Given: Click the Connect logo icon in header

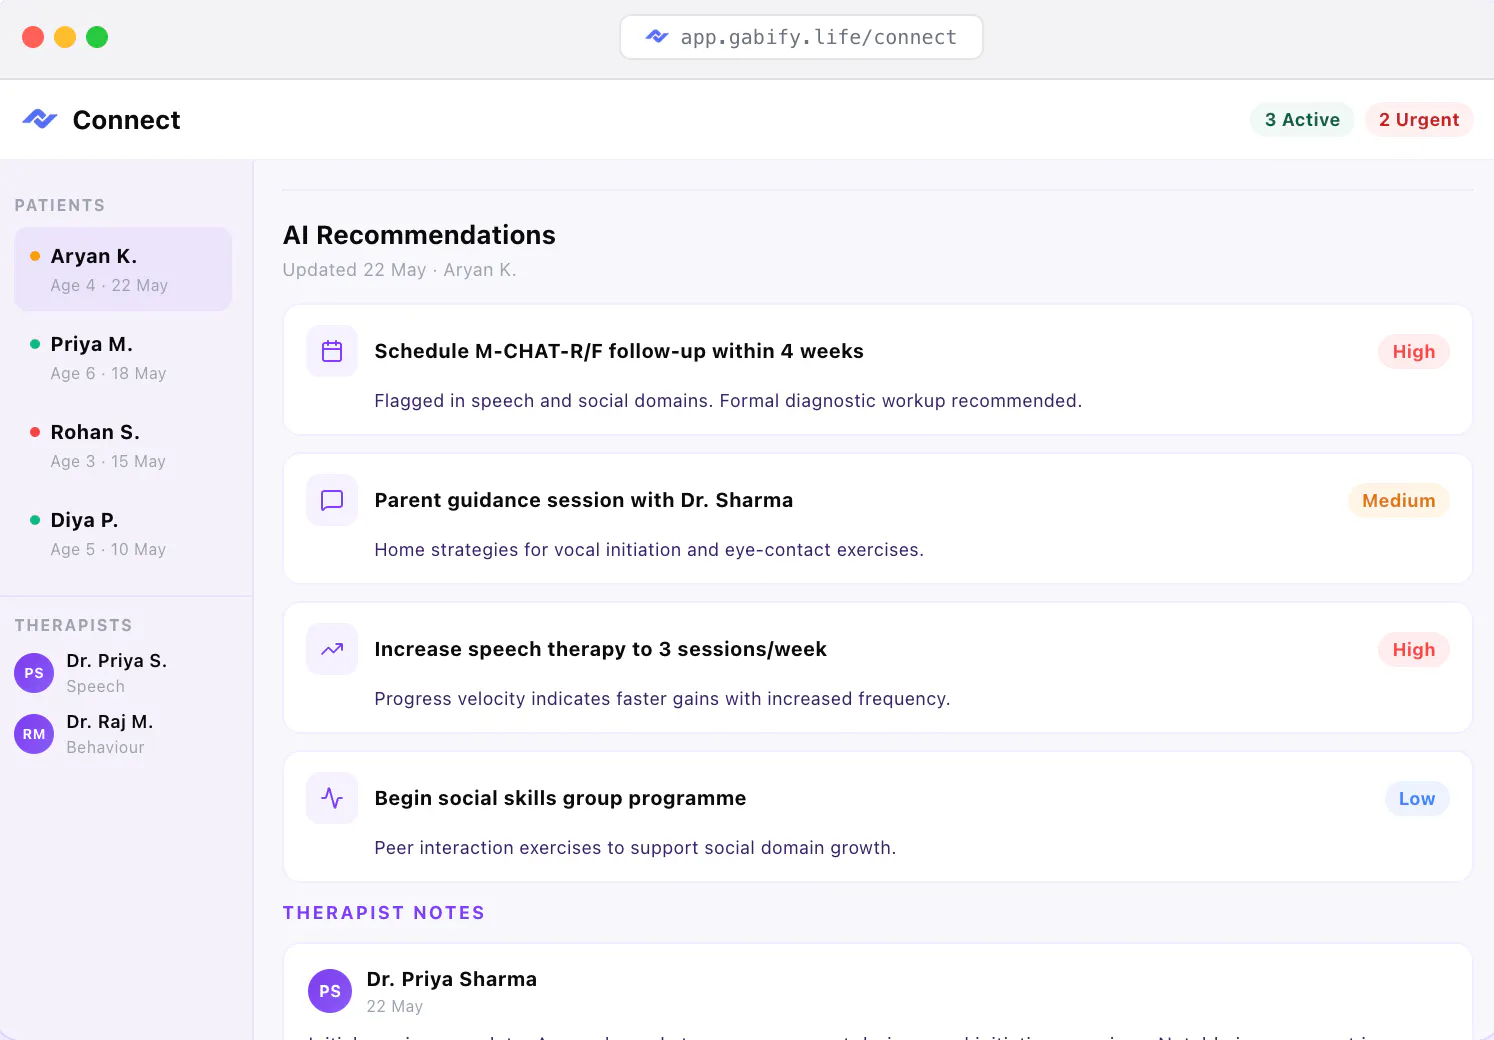Looking at the screenshot, I should [x=40, y=119].
